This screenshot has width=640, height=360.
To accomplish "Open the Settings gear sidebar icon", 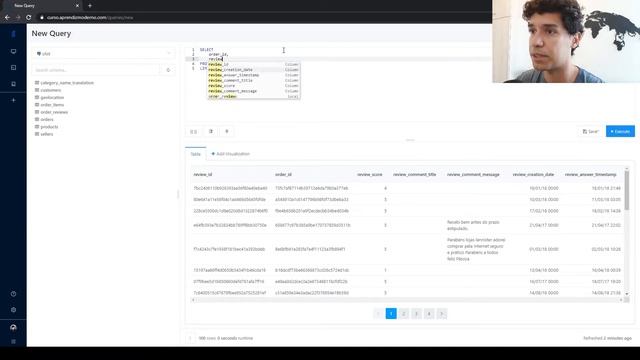I will tap(13, 310).
